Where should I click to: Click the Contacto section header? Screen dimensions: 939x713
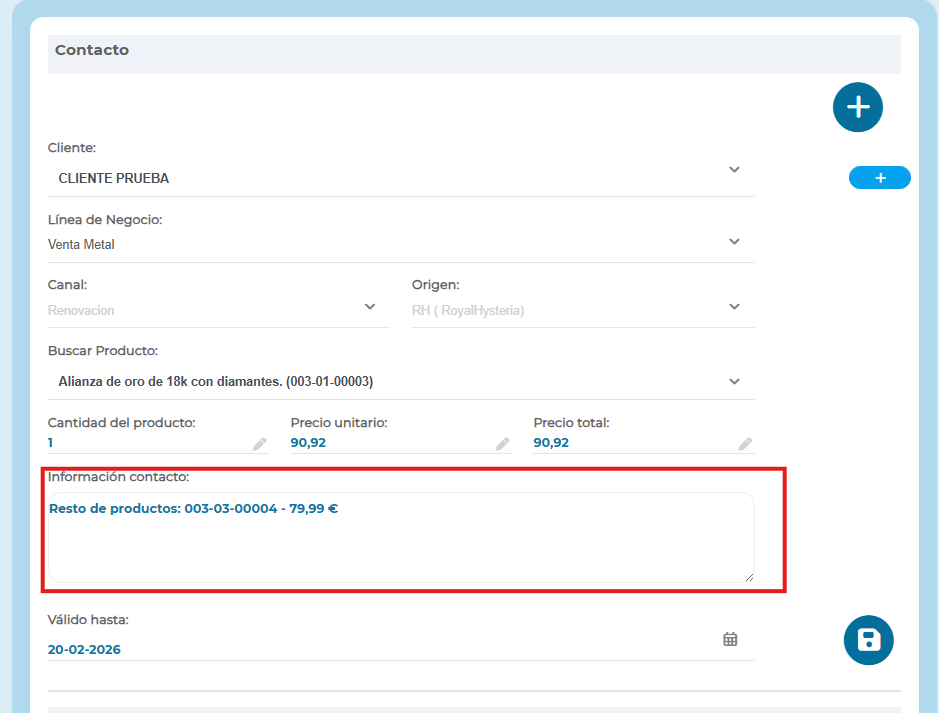(92, 50)
